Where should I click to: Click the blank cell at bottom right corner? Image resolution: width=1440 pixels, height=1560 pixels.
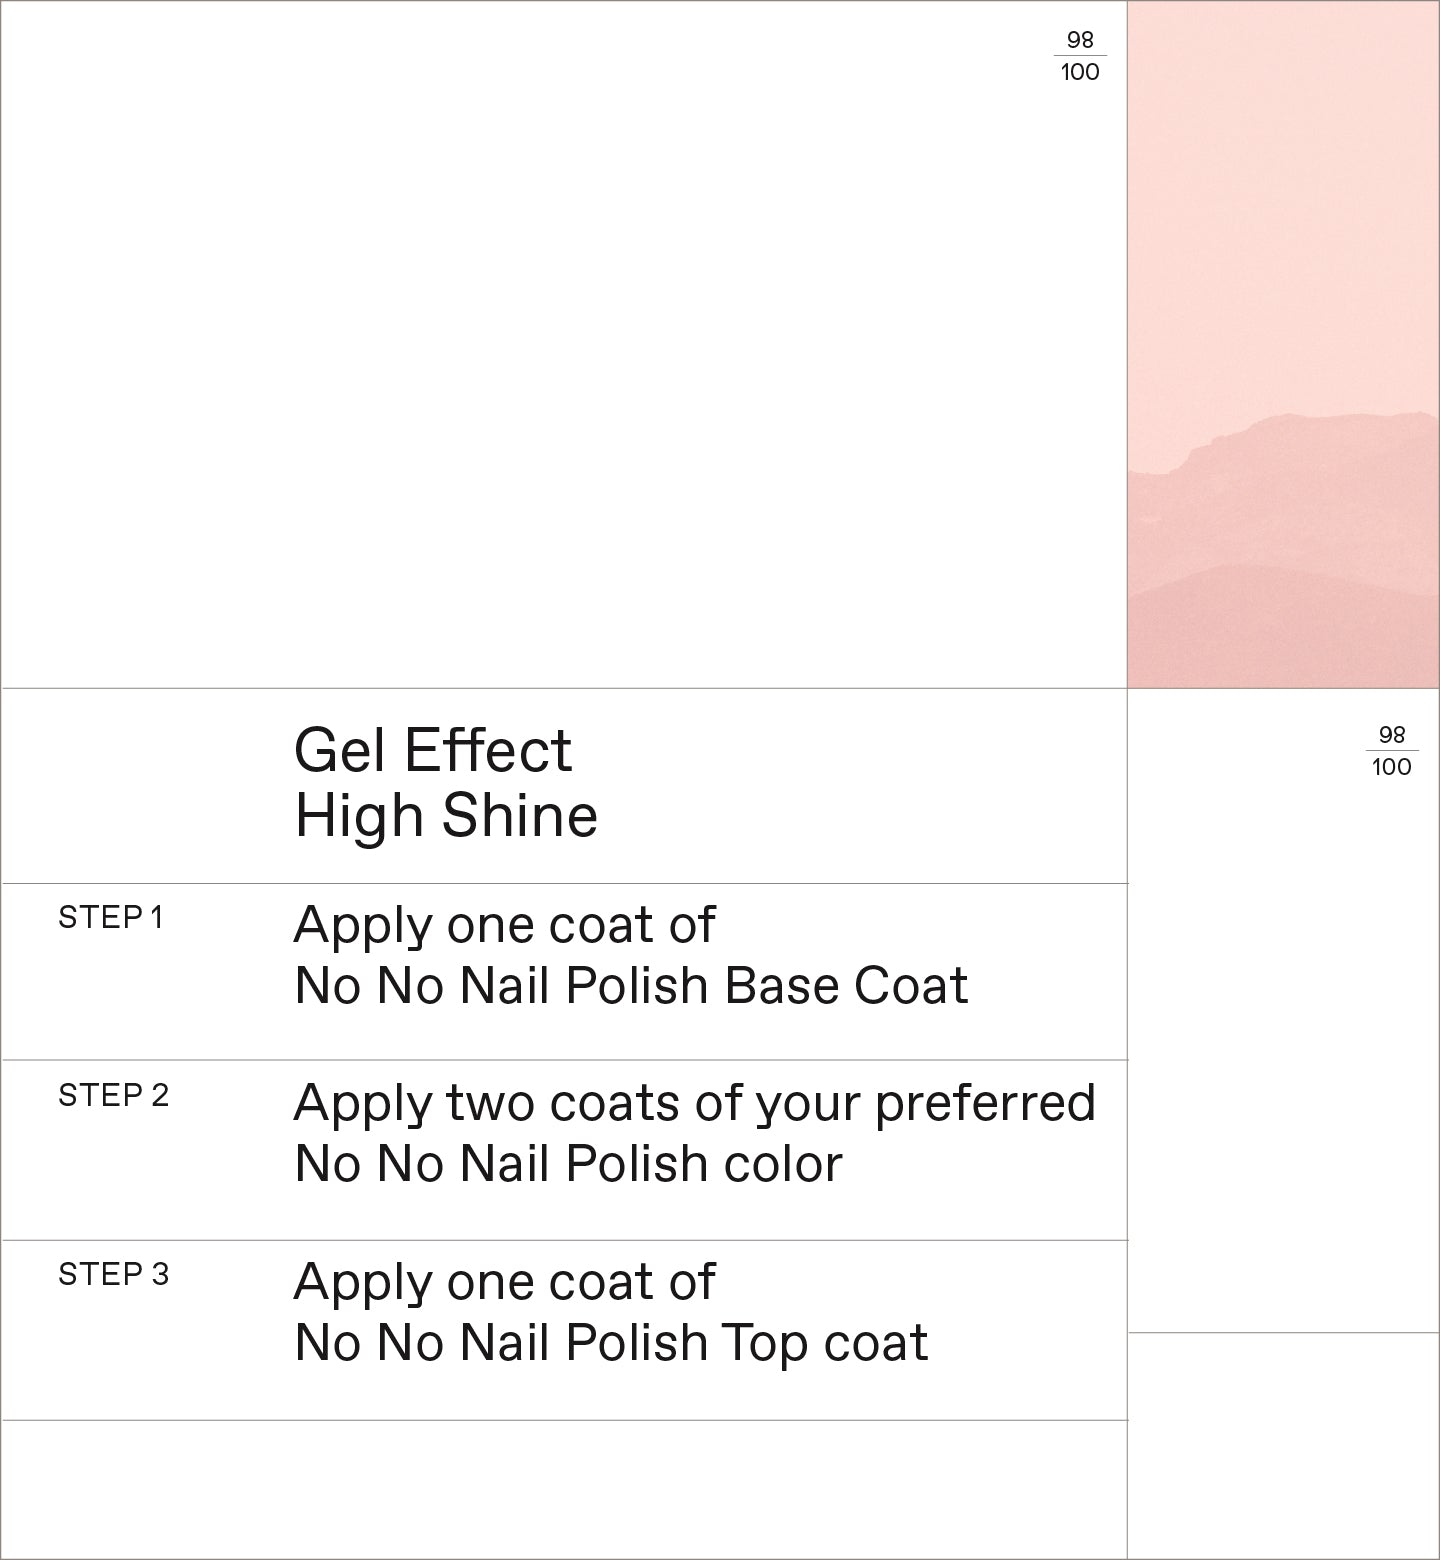(x=1283, y=1445)
